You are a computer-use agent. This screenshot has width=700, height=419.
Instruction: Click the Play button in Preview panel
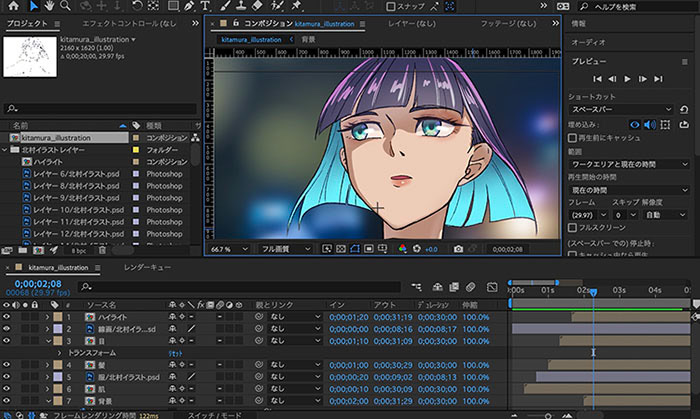627,79
